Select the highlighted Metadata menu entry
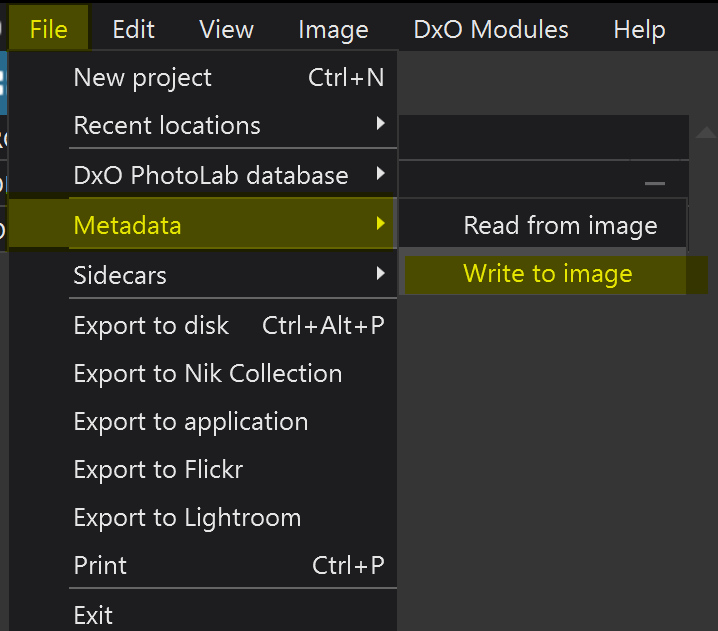Screen dimensions: 718x631 coord(128,225)
